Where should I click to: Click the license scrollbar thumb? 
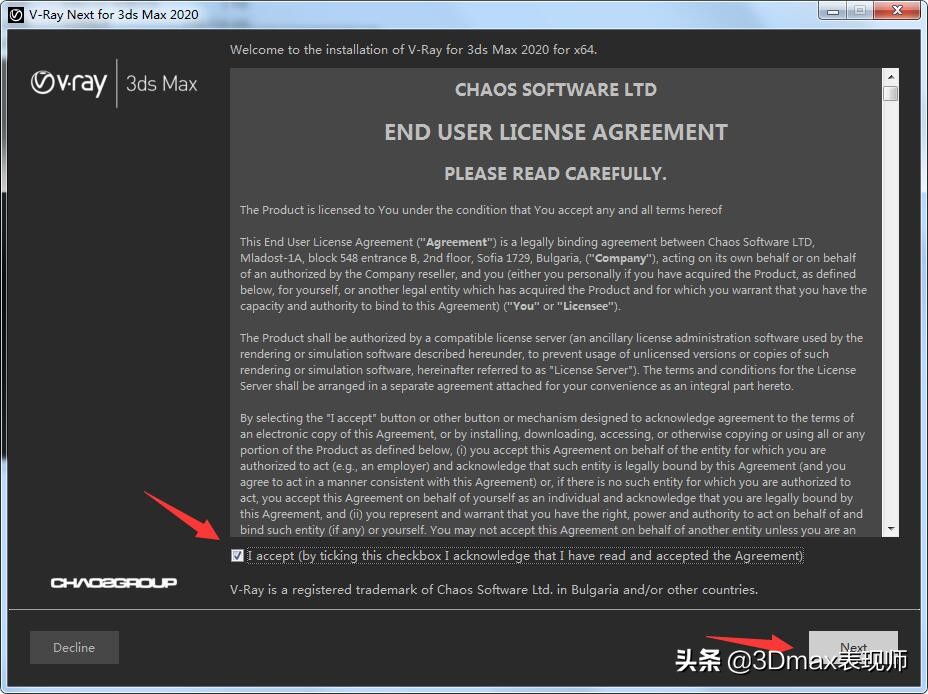tap(890, 94)
